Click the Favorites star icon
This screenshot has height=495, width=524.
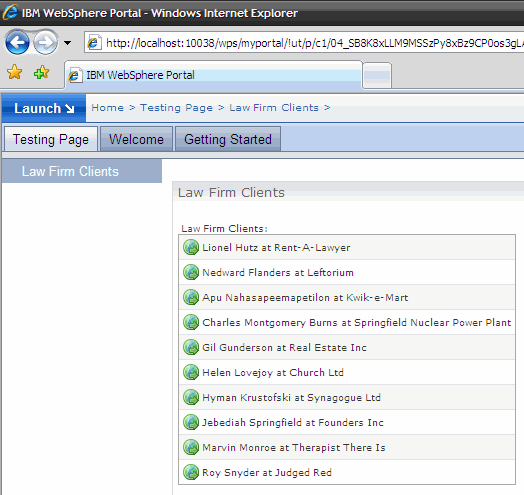[x=15, y=72]
